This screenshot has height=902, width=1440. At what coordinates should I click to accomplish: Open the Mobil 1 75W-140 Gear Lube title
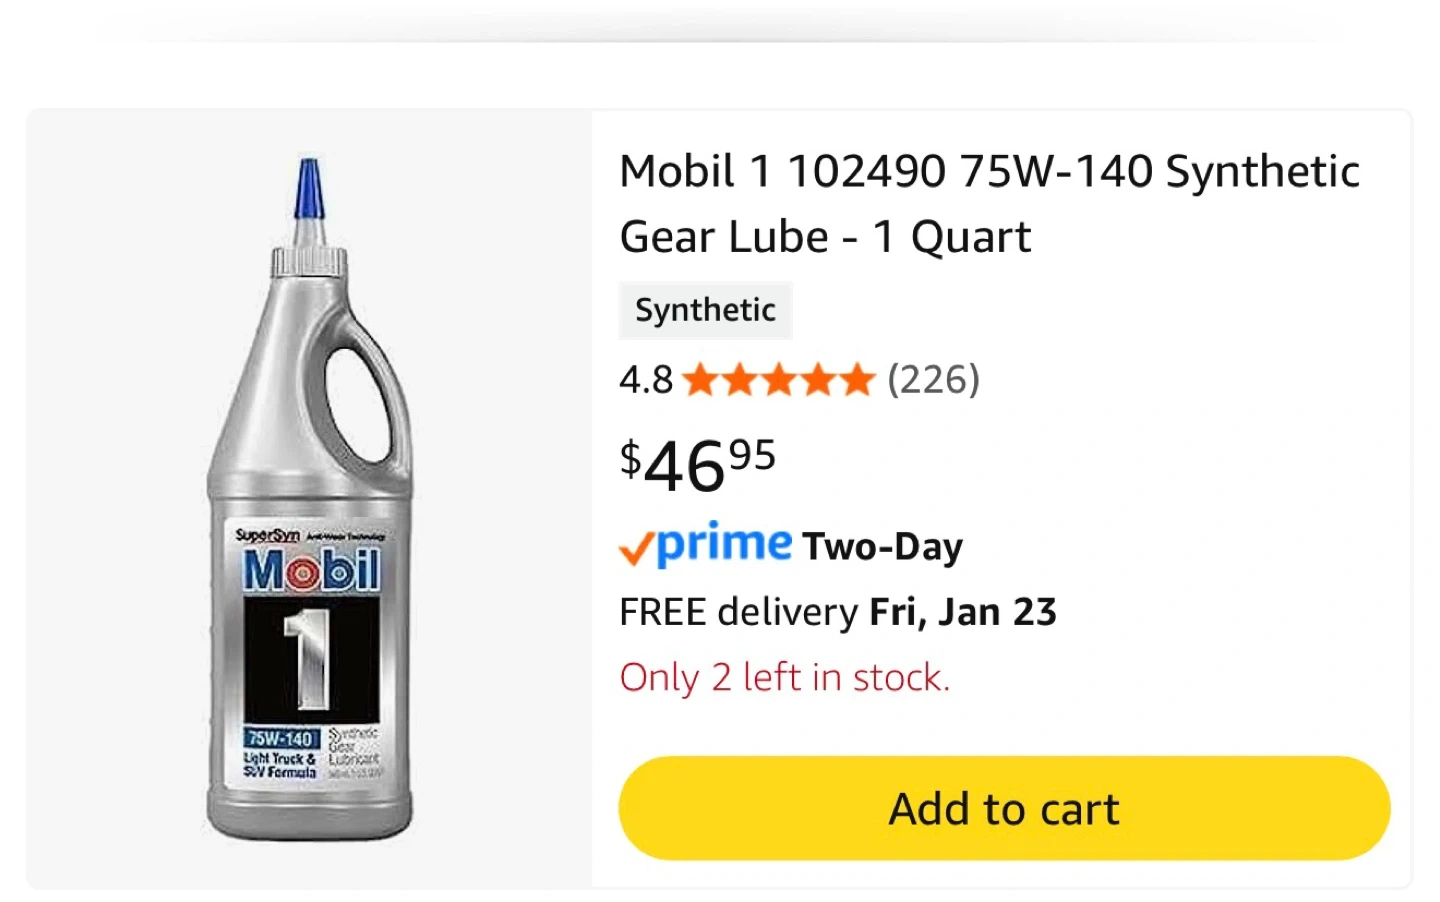(x=988, y=204)
